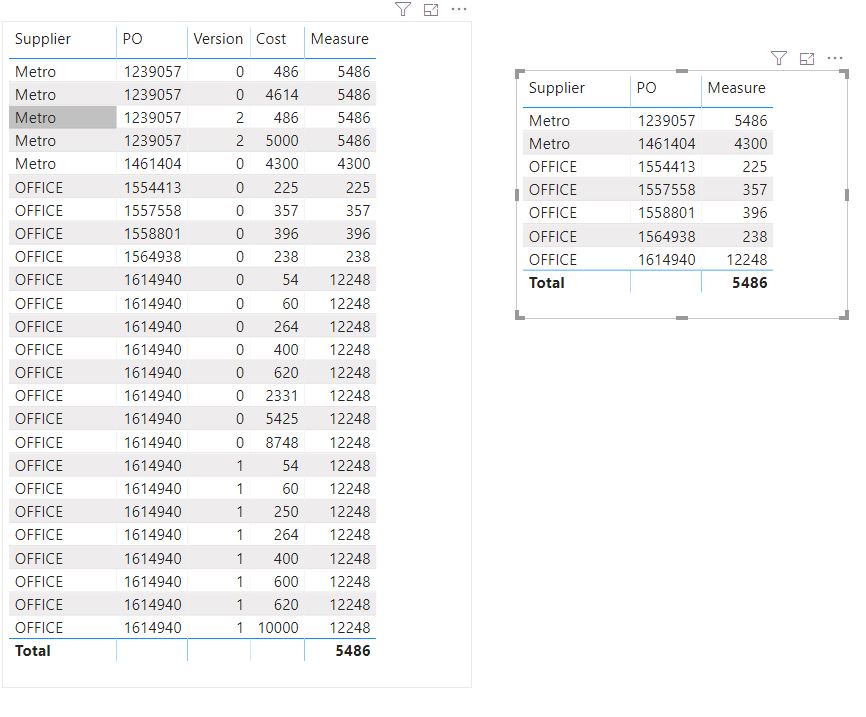
Task: Click focus mode icon on left table
Action: pos(431,9)
